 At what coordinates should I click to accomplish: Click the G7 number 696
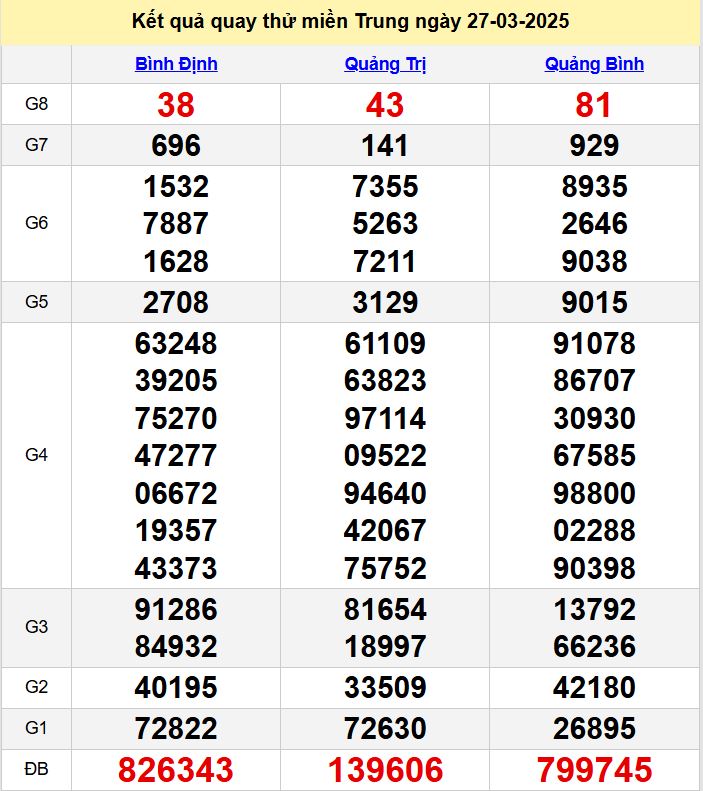pyautogui.click(x=176, y=146)
